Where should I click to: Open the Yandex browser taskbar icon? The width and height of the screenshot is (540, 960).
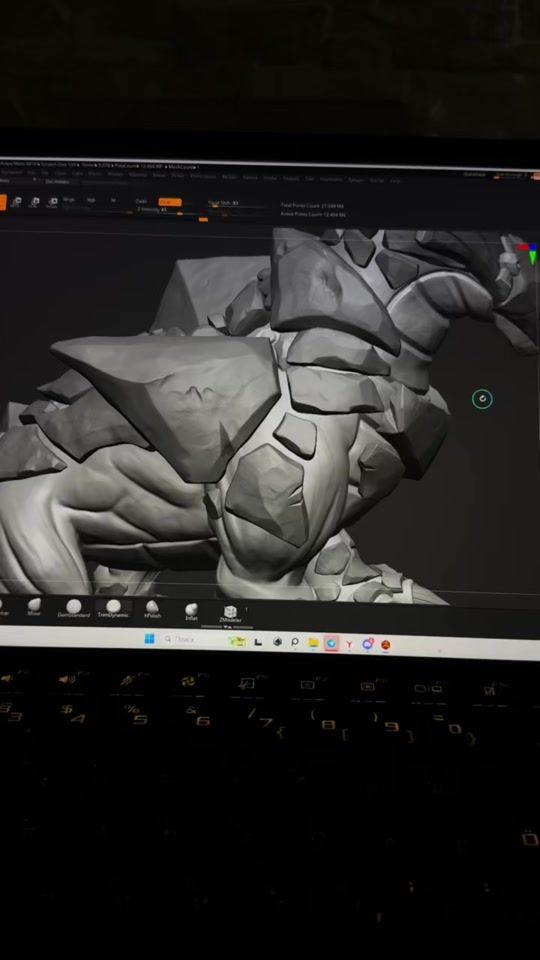(349, 644)
